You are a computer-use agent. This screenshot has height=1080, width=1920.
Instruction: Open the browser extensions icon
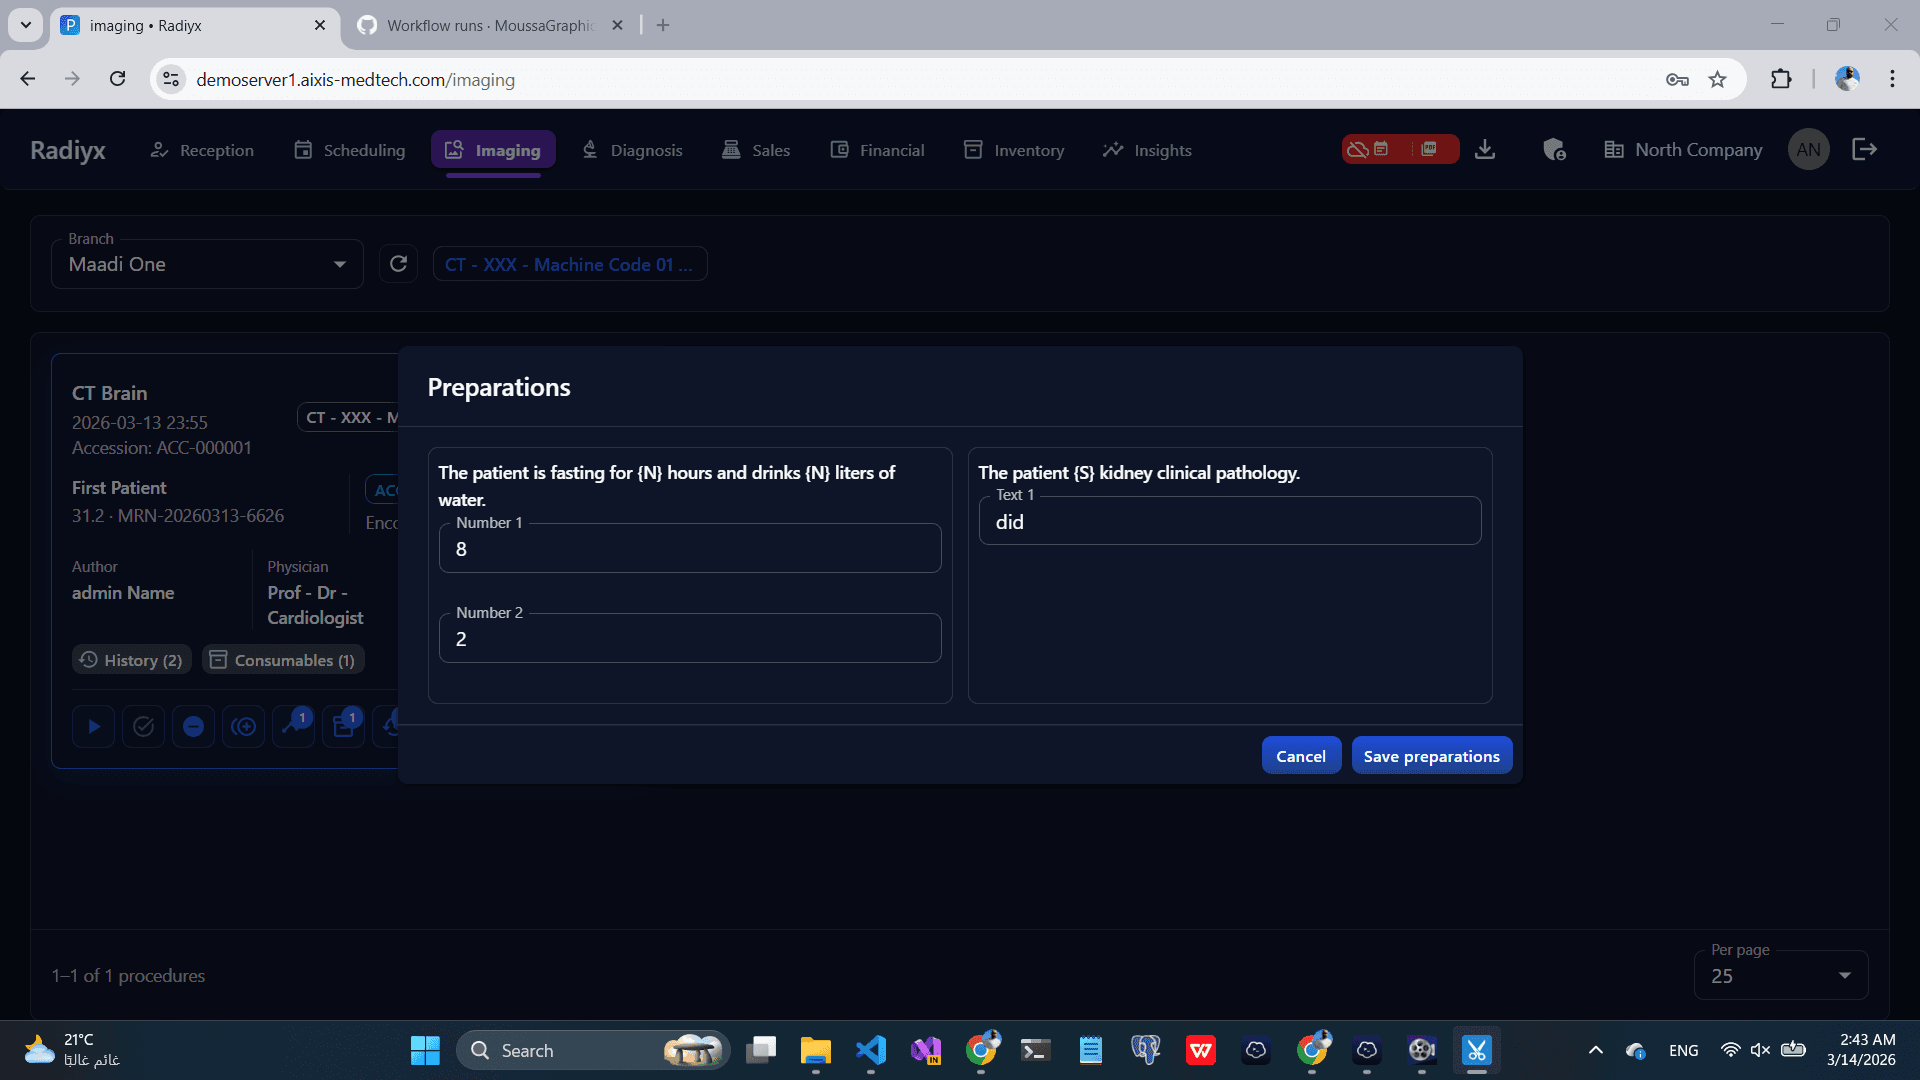[1781, 79]
